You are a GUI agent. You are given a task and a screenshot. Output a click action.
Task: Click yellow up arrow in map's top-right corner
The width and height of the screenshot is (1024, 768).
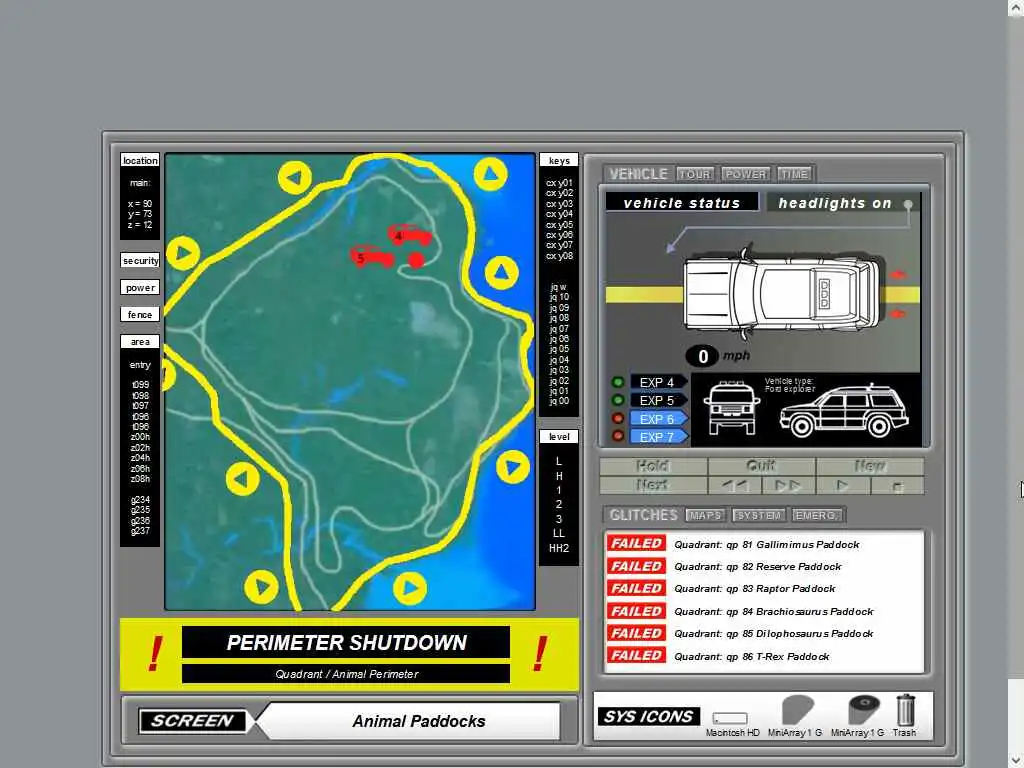(490, 174)
